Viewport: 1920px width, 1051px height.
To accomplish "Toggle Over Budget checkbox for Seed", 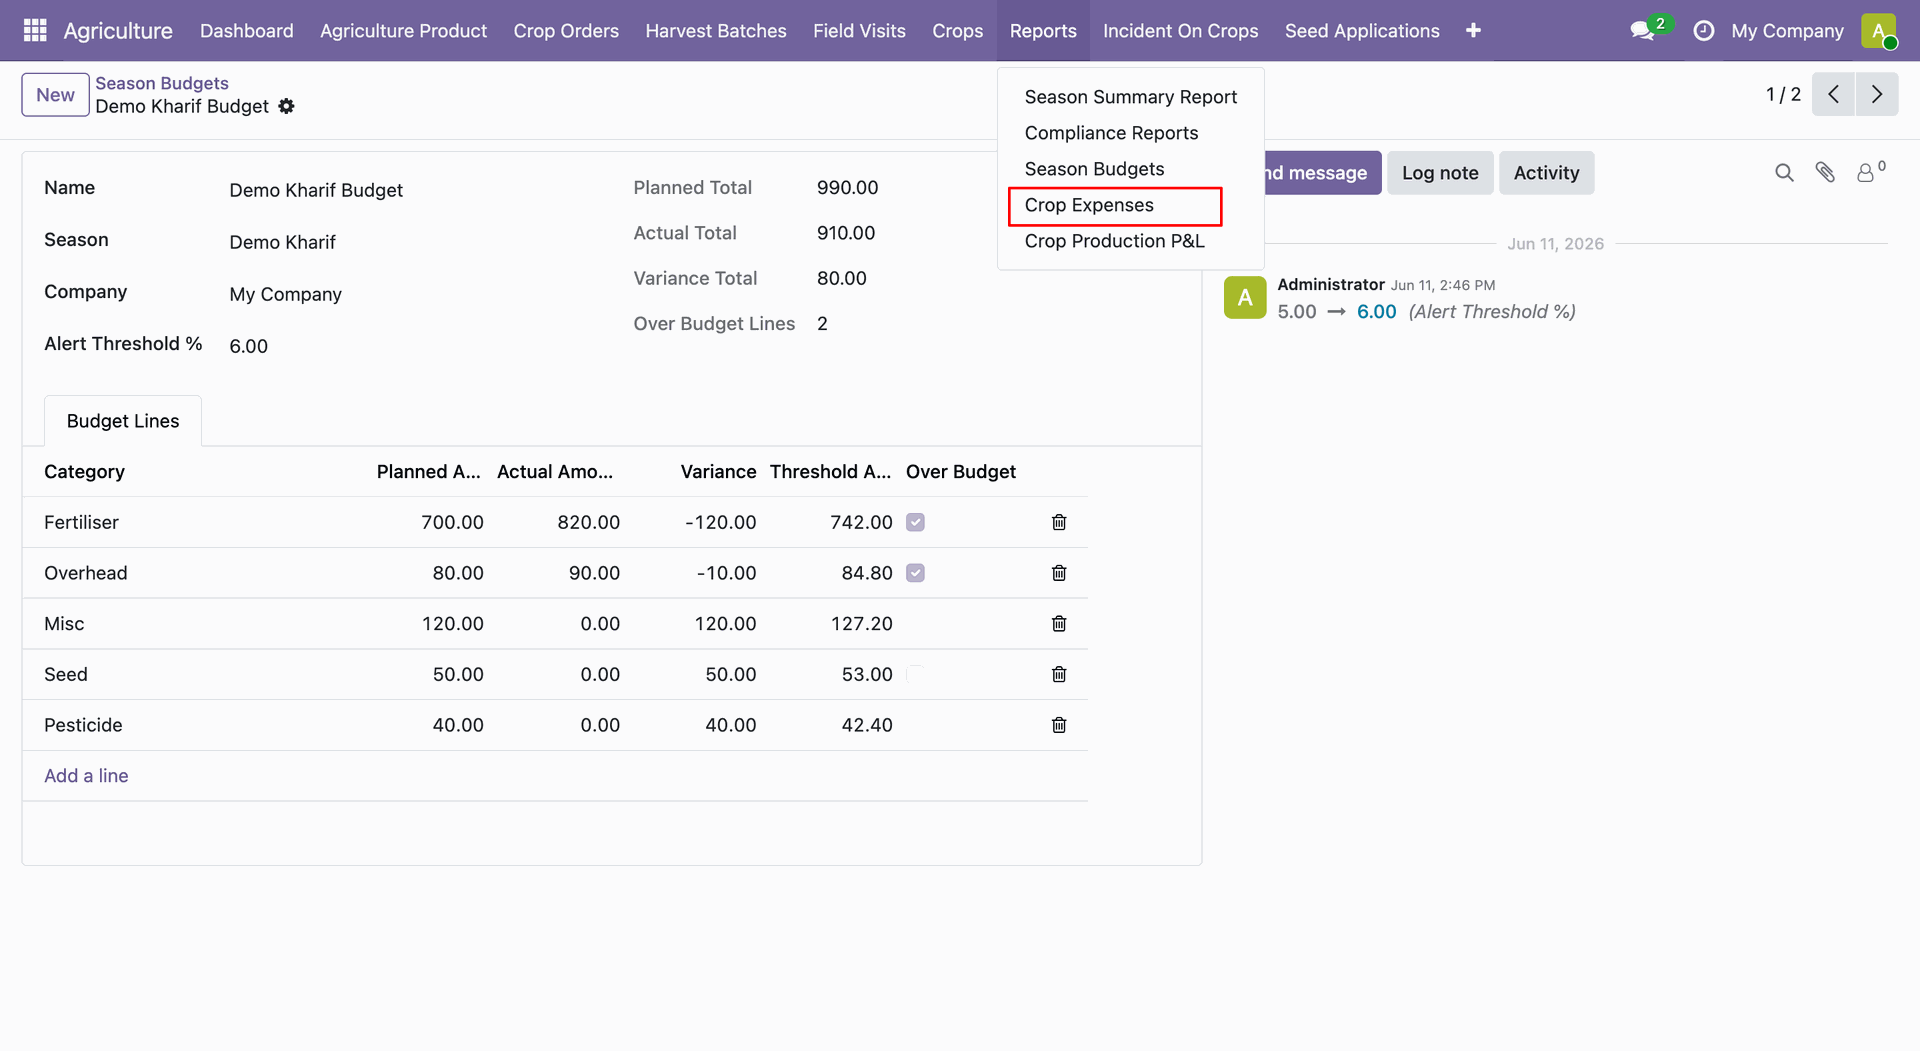I will point(915,674).
